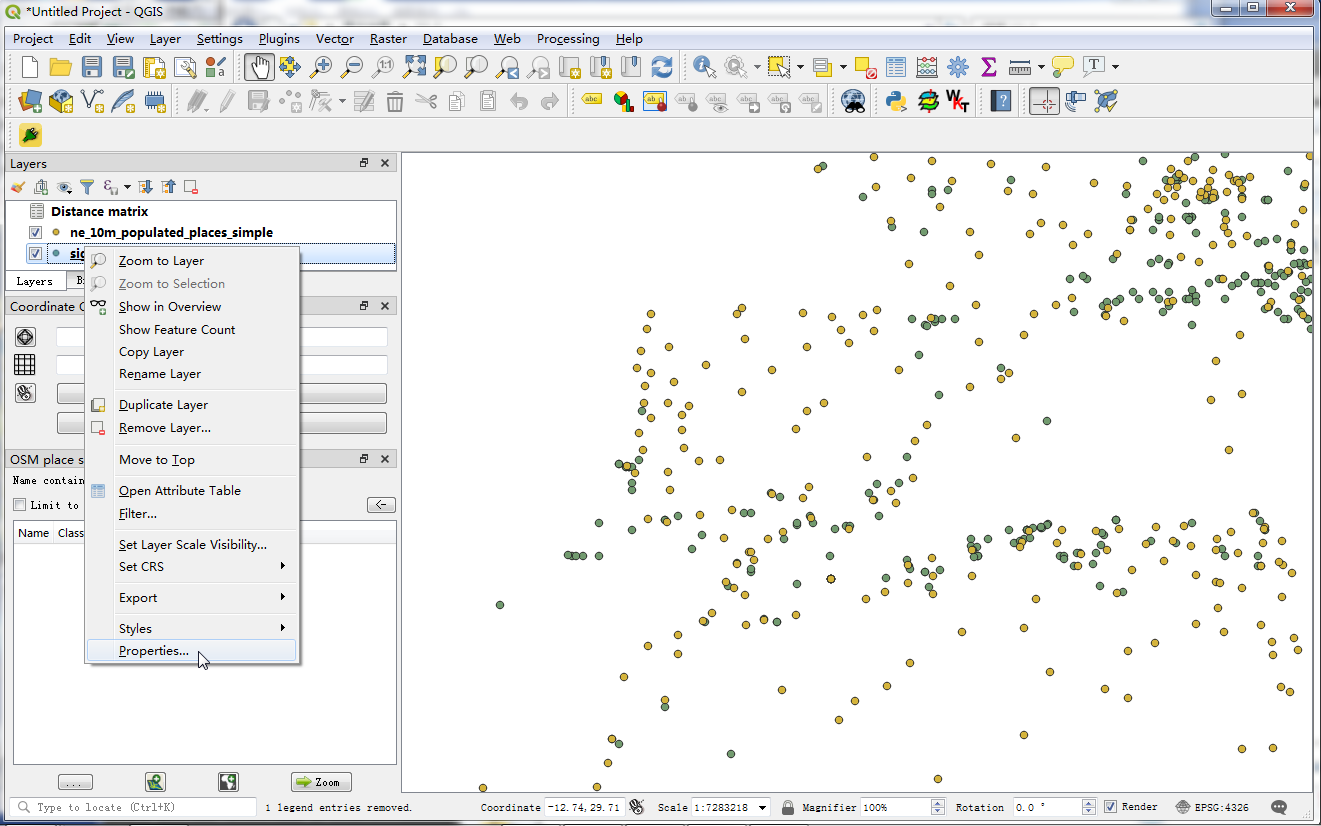Choose Open Attribute Table from context menu
The width and height of the screenshot is (1321, 826).
(192, 490)
